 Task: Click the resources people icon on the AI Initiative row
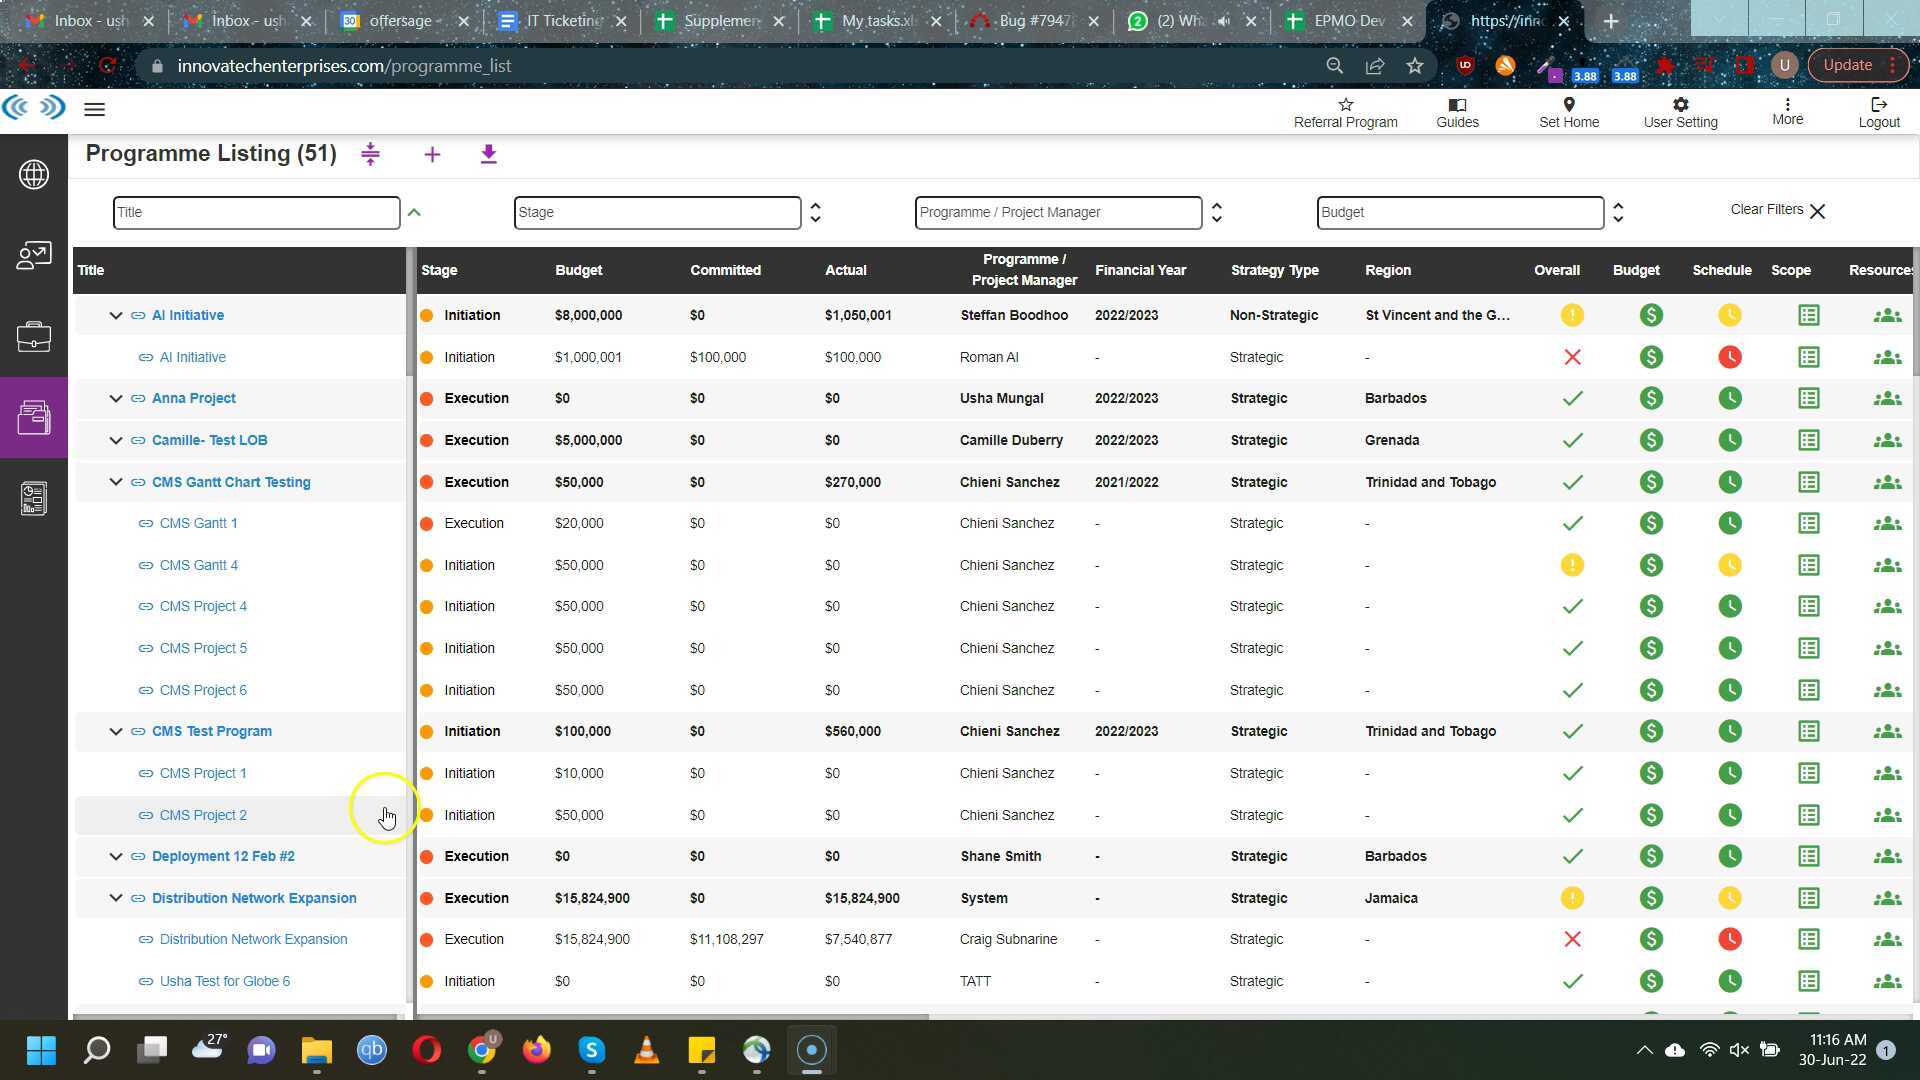pyautogui.click(x=1888, y=315)
